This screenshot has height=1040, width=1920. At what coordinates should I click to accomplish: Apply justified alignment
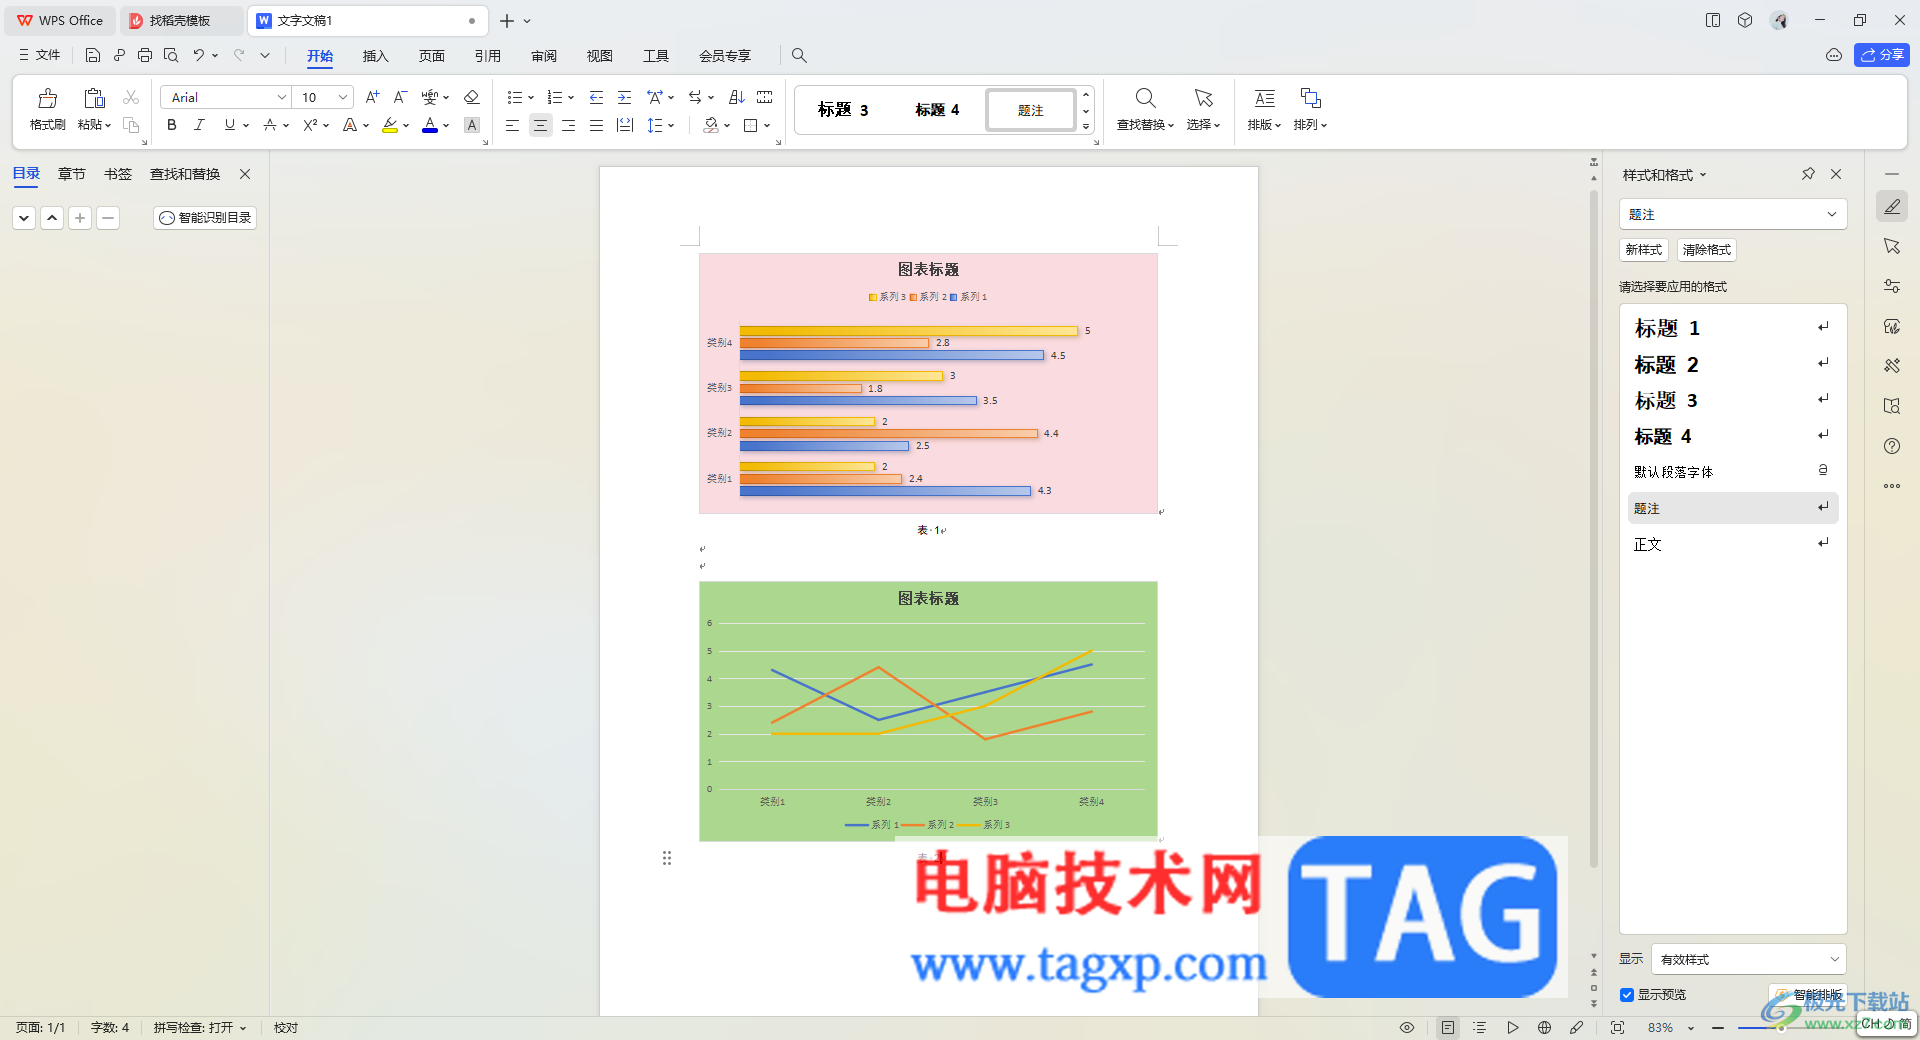coord(596,125)
